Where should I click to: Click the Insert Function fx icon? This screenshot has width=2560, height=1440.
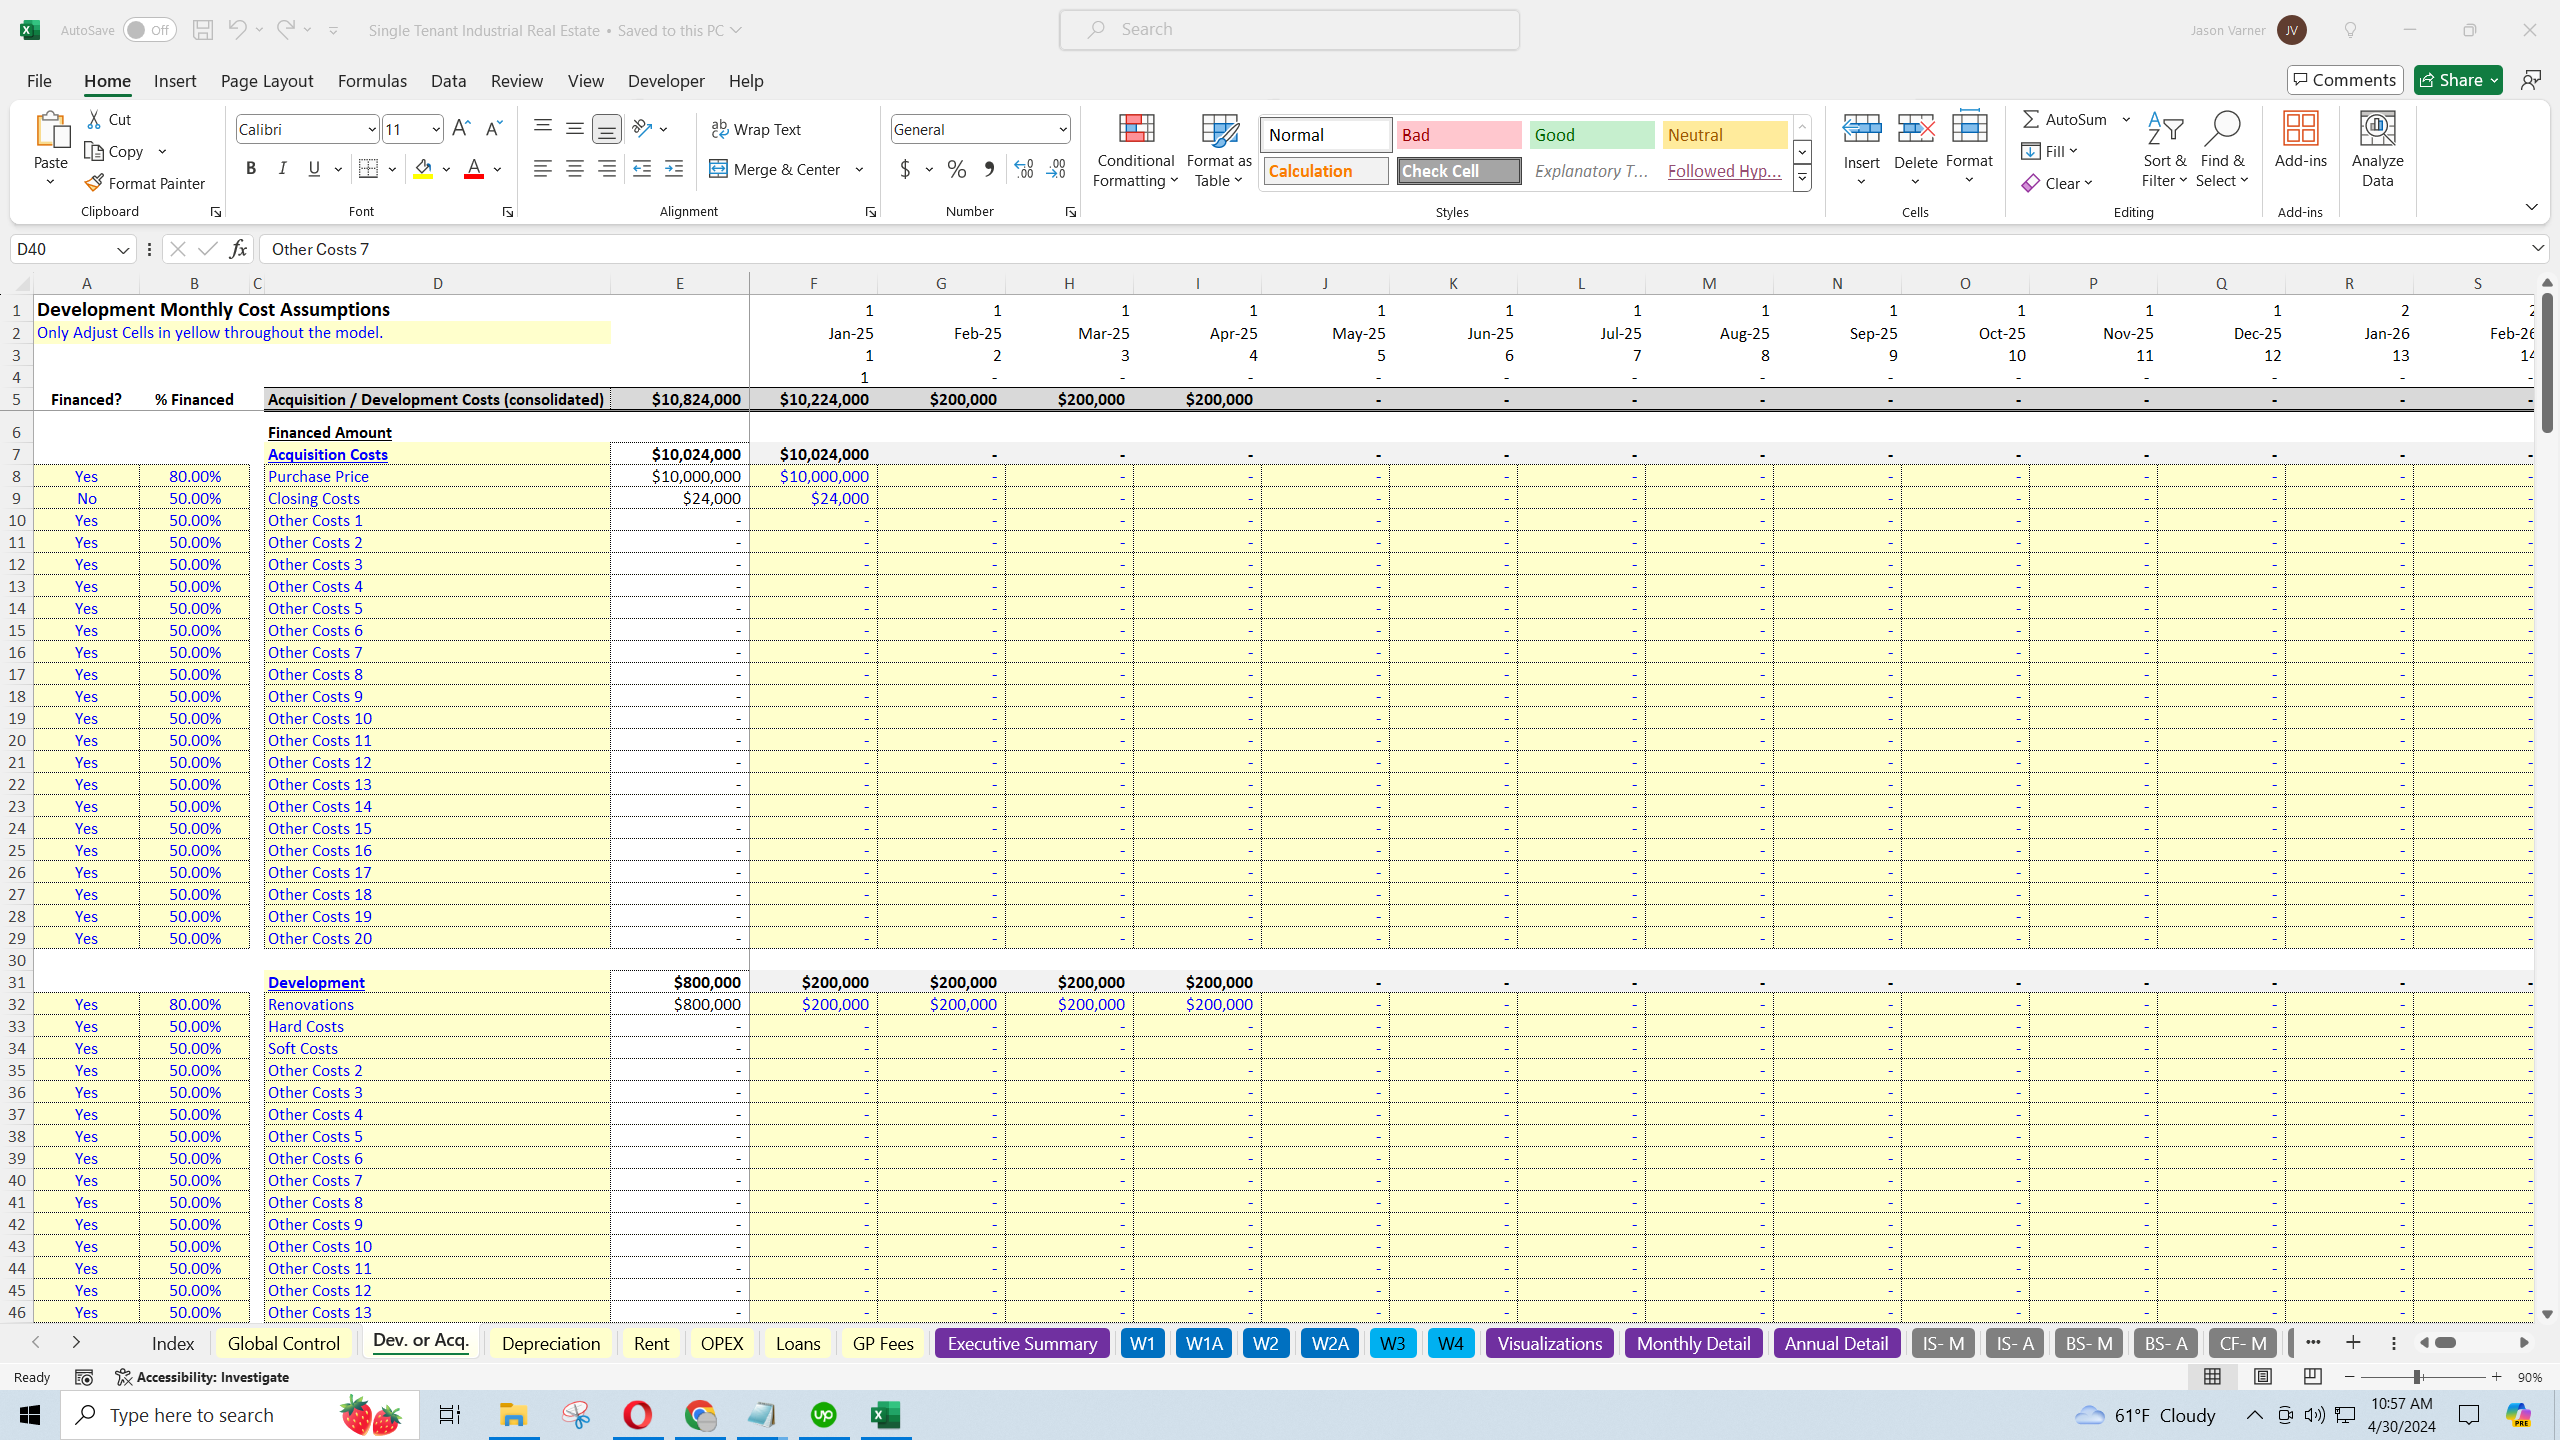(x=238, y=249)
